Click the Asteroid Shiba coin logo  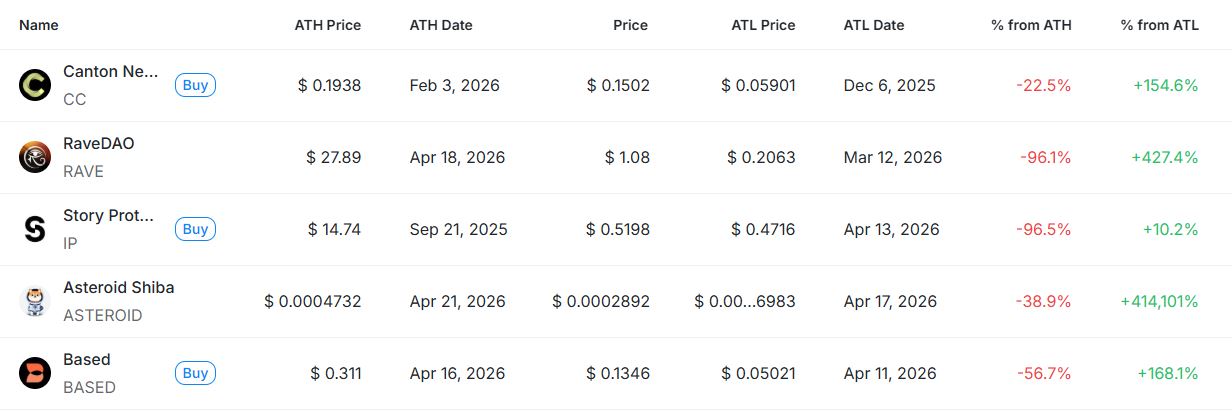pos(35,301)
